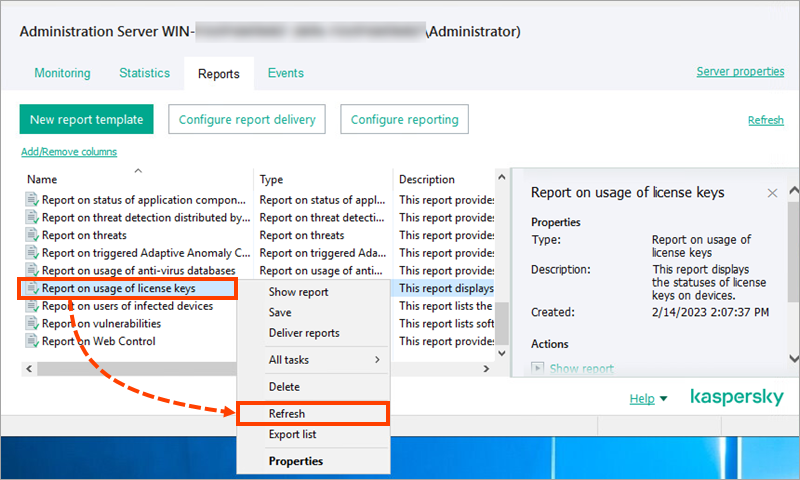Click the horizontal scrollbar left arrow
This screenshot has height=480, width=800.
(x=29, y=369)
